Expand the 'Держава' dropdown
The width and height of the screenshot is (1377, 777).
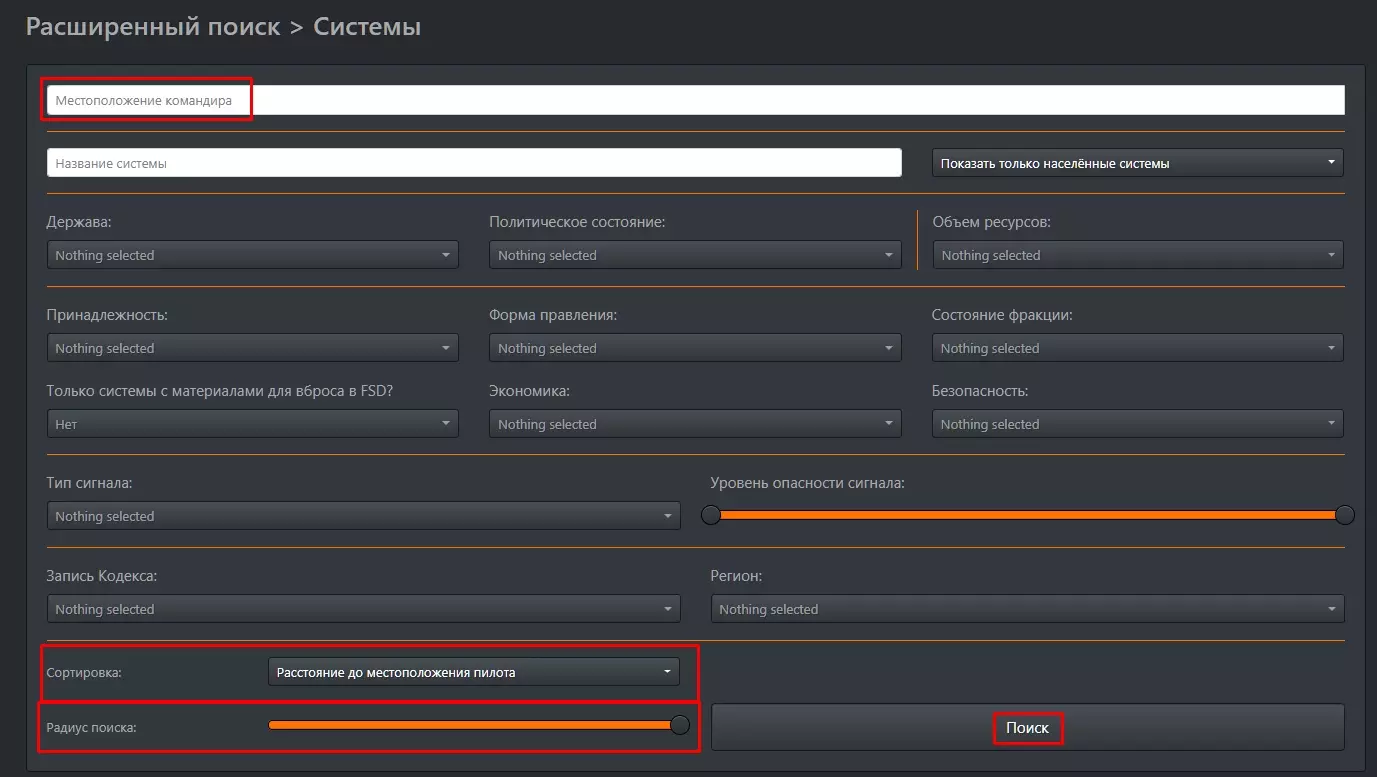pos(252,255)
